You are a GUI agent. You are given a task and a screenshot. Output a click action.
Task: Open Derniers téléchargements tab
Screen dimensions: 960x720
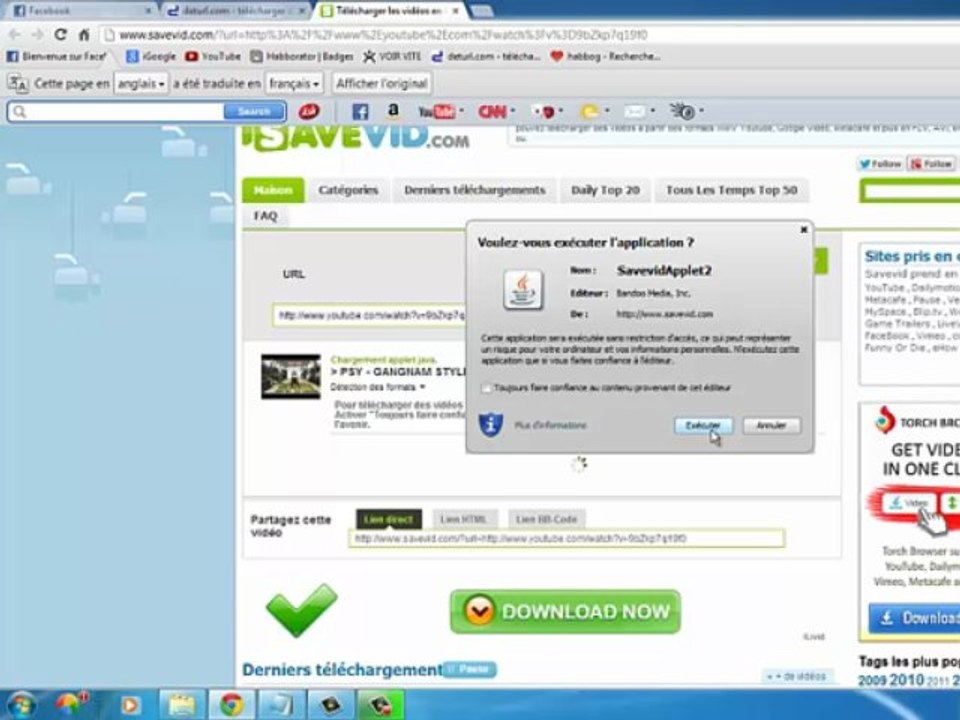[x=474, y=190]
